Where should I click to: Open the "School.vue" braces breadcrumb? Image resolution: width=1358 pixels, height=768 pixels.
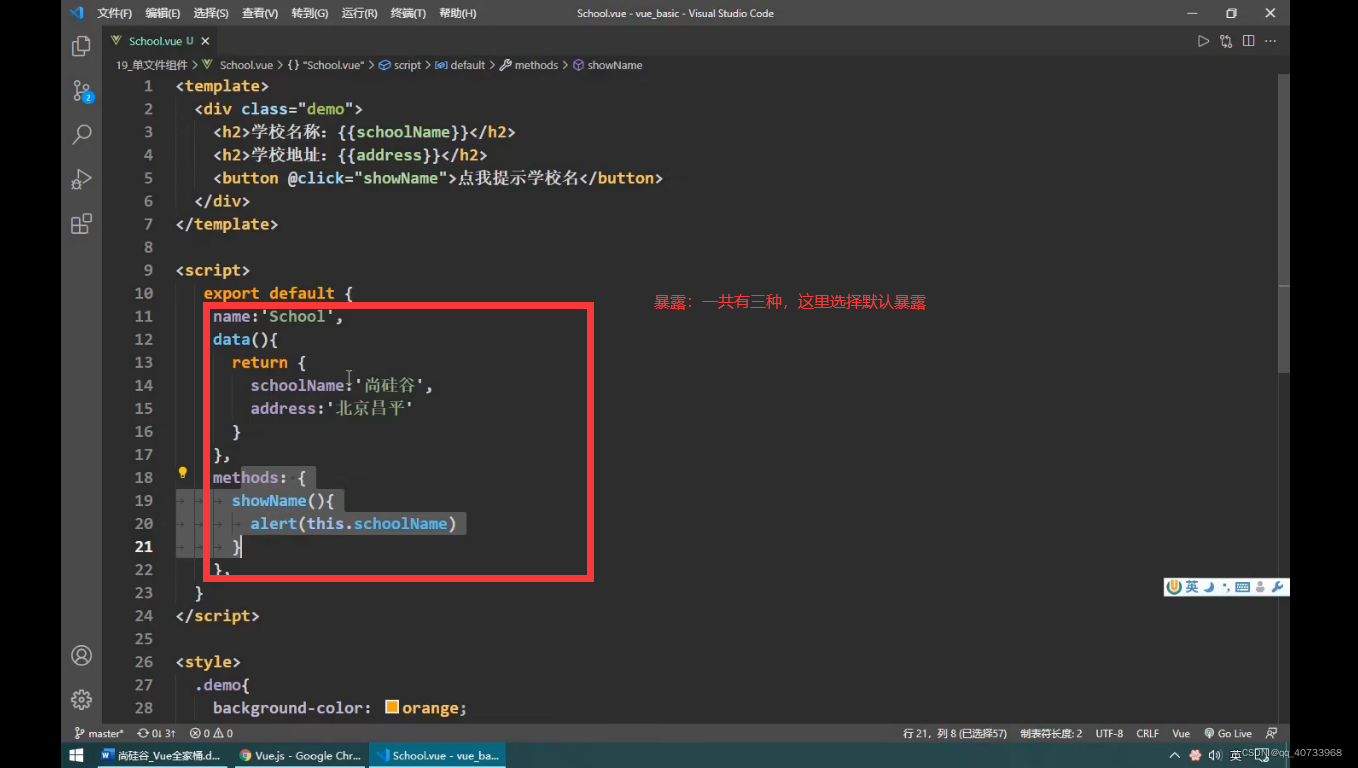click(x=327, y=65)
